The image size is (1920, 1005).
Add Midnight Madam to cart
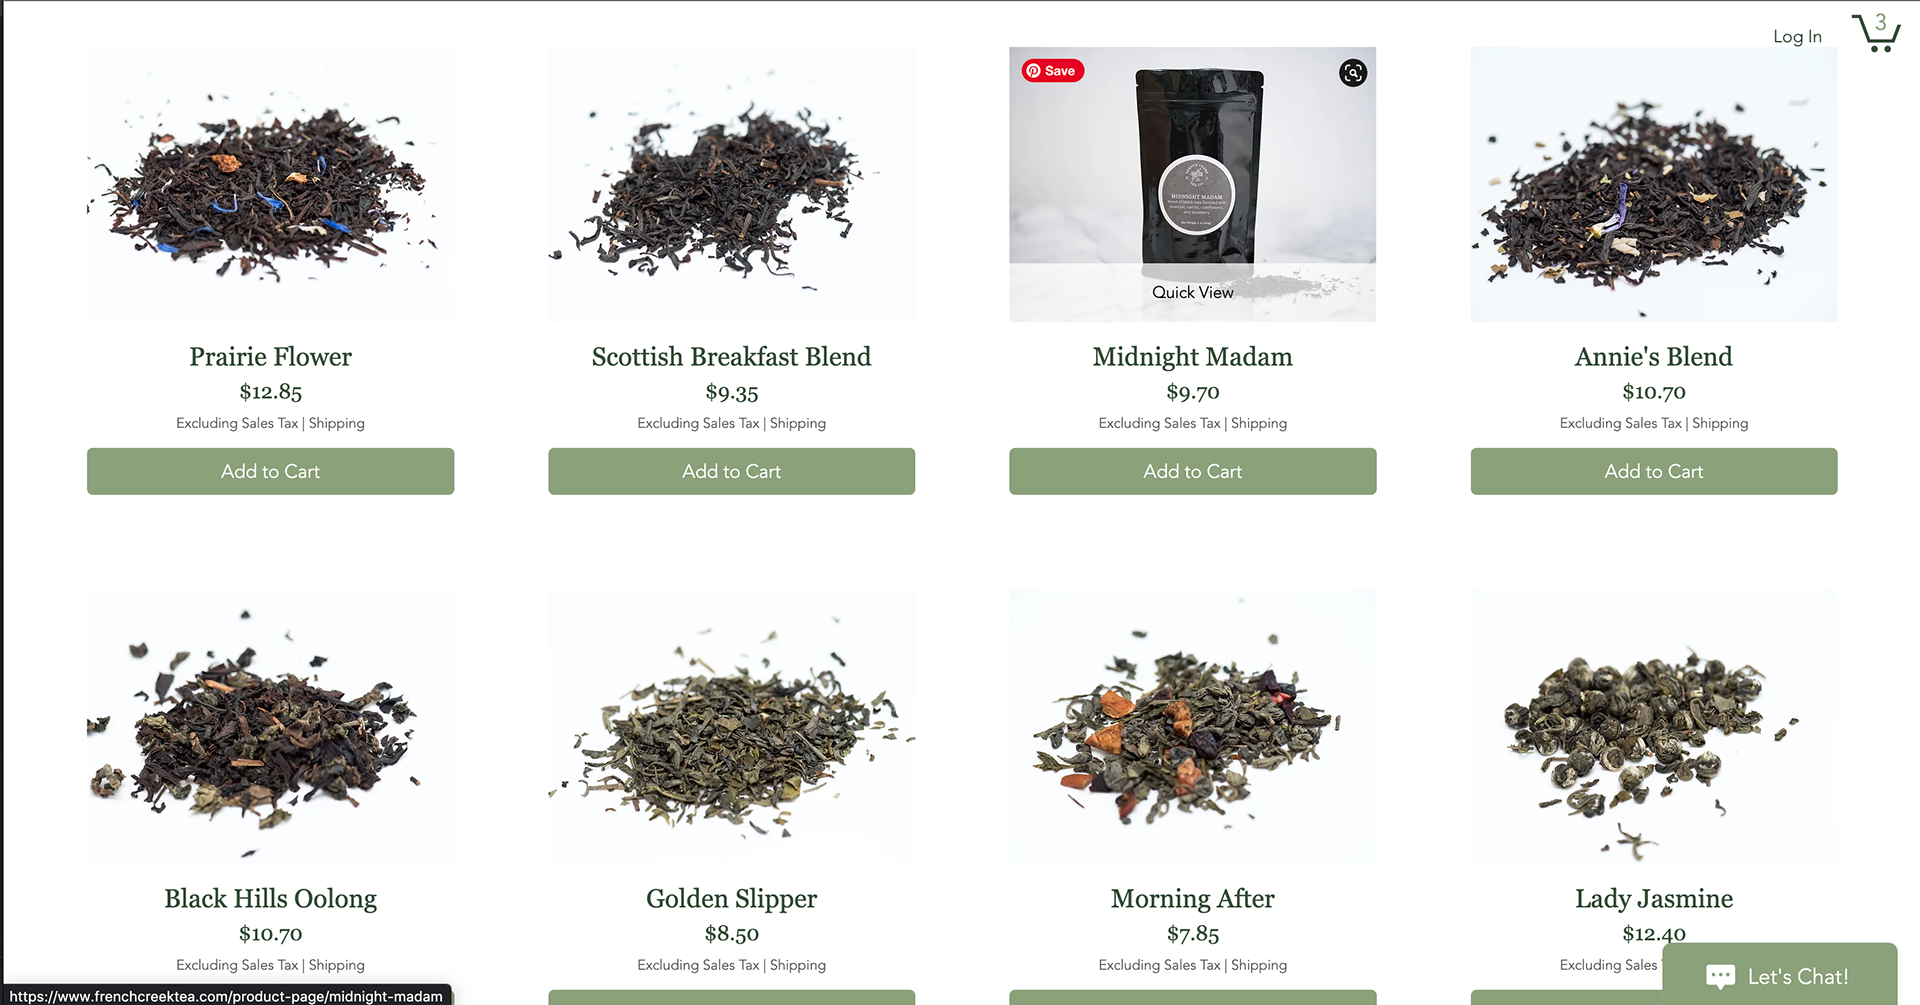tap(1192, 471)
